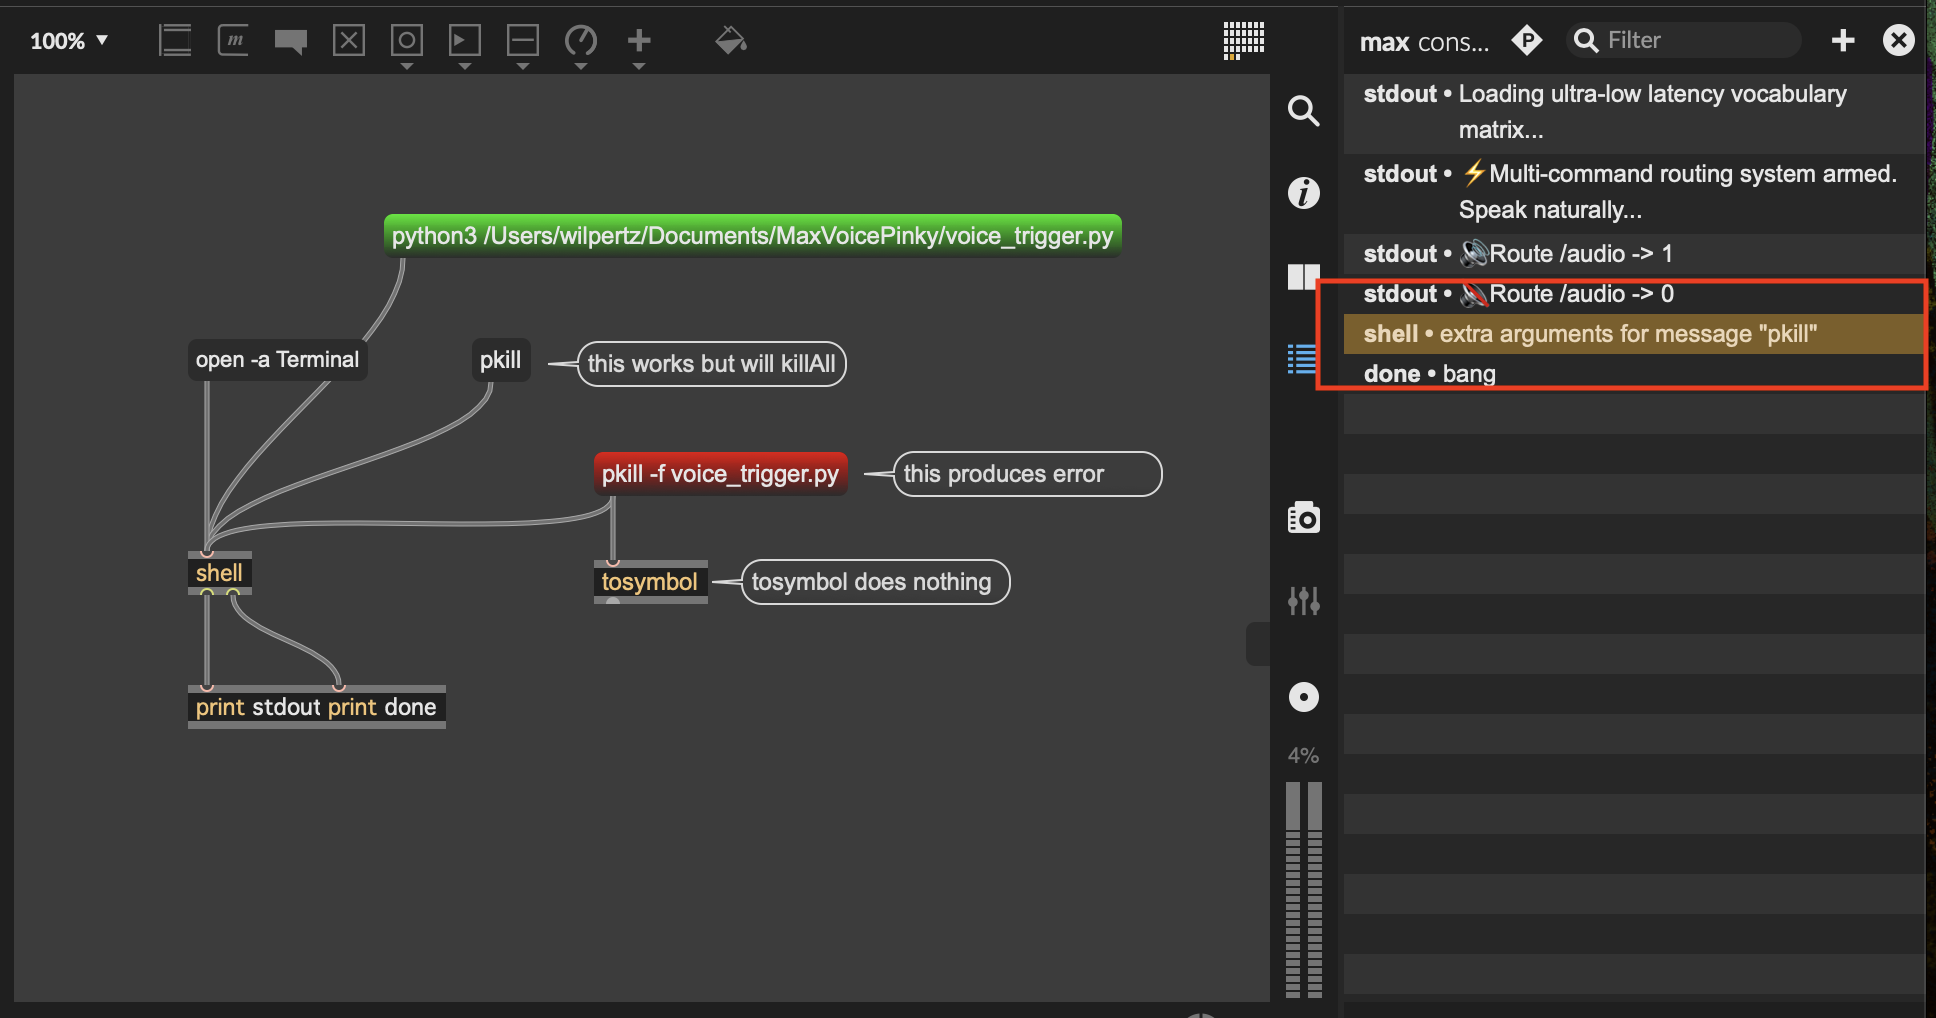Open the 100% zoom level dropdown
Image resolution: width=1936 pixels, height=1018 pixels.
(68, 41)
